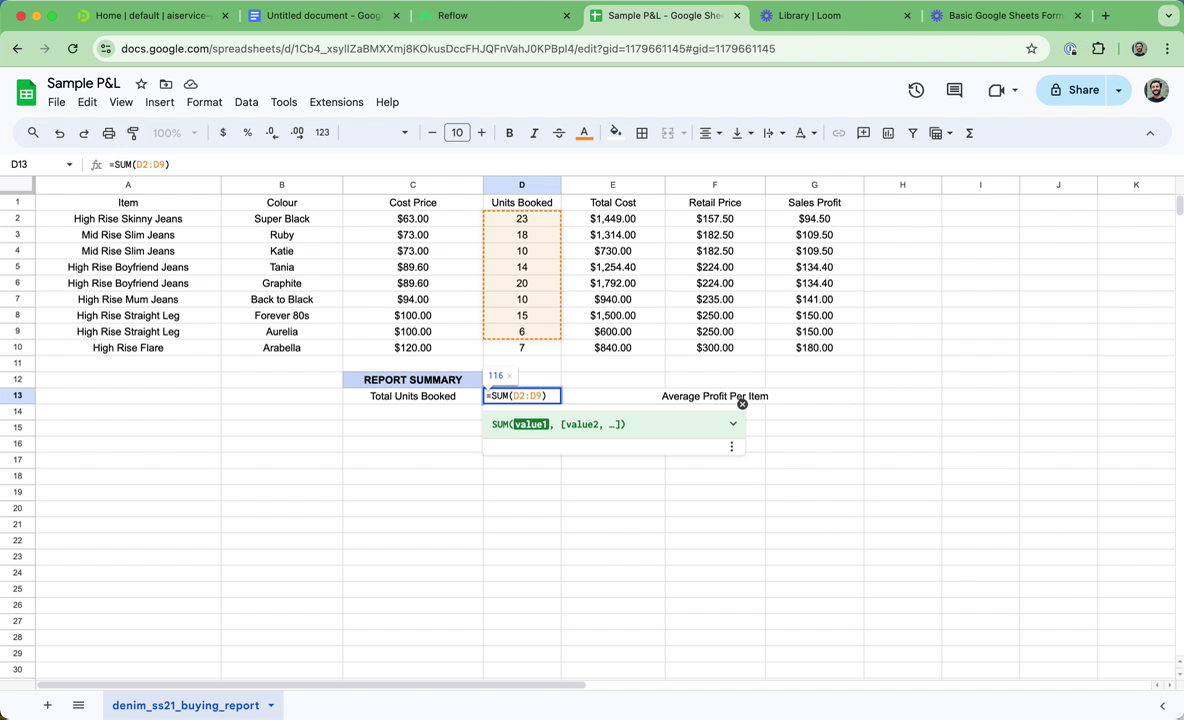Open the Extensions menu
The height and width of the screenshot is (720, 1184).
[336, 102]
